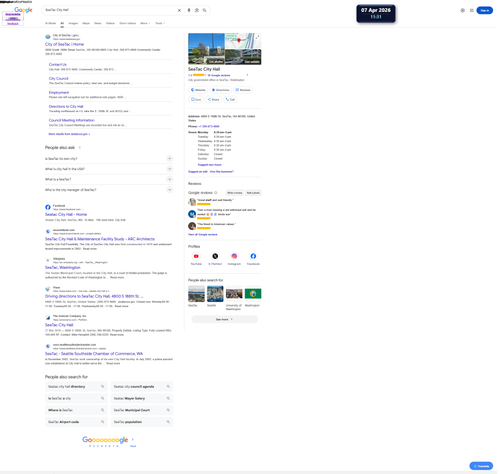Image resolution: width=500 pixels, height=474 pixels.
Task: Click the Facebook result favicon
Action: click(x=48, y=207)
